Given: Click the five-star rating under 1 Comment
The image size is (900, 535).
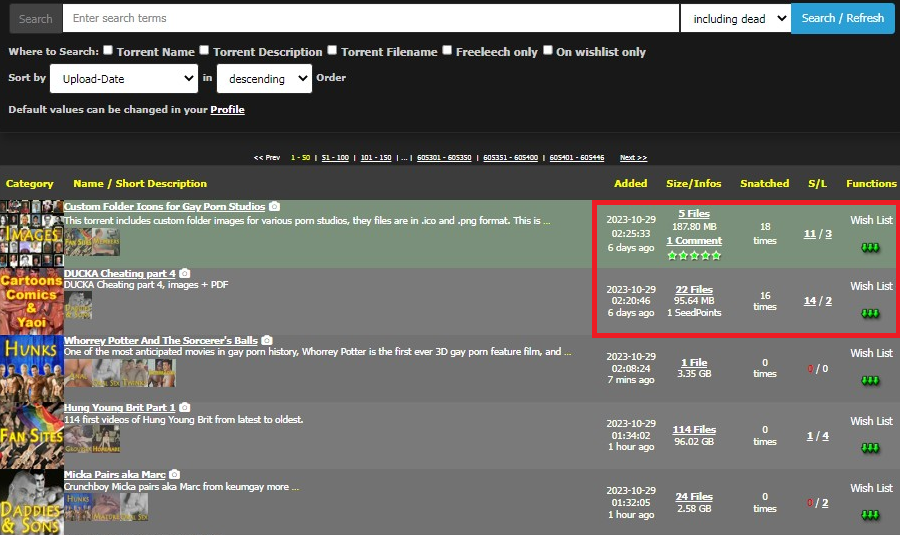Looking at the screenshot, I should pos(694,255).
